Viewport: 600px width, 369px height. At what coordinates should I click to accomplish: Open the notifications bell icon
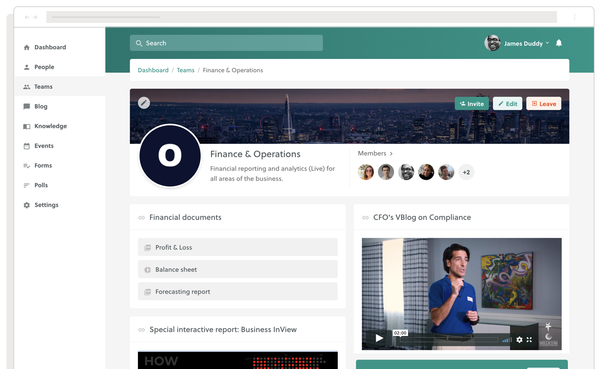[x=559, y=43]
